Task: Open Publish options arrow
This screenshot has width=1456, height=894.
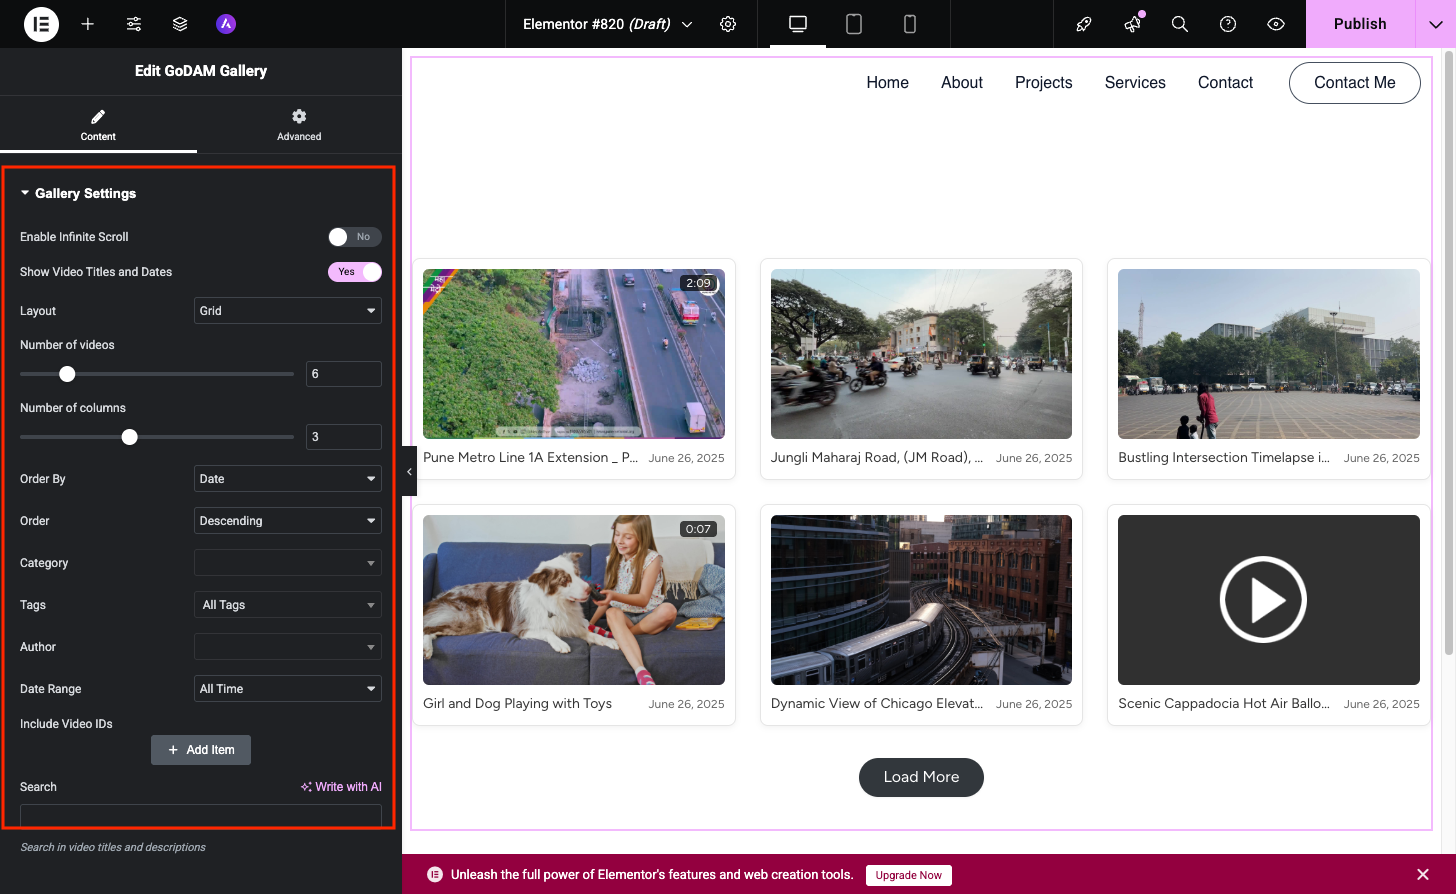Action: point(1435,24)
